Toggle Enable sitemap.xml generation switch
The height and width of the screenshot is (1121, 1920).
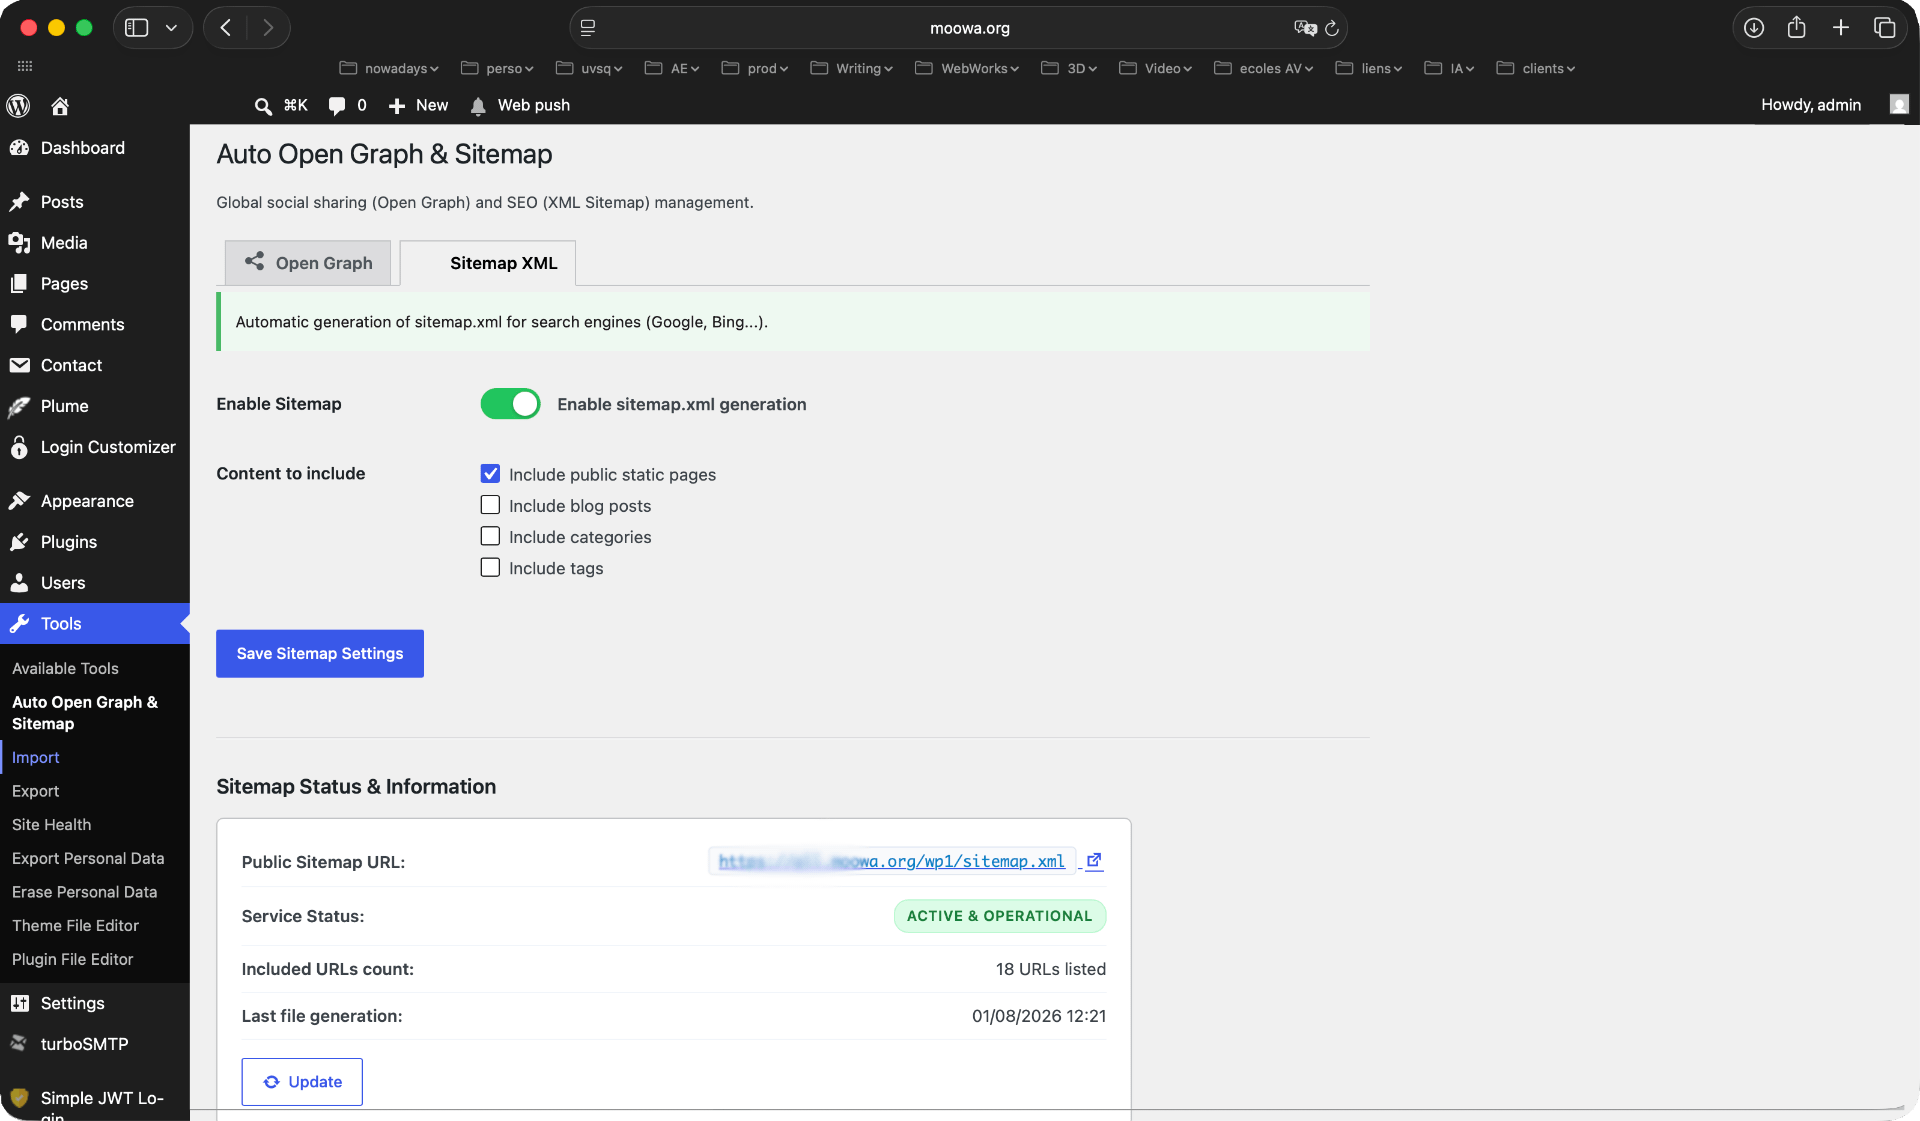tap(510, 404)
